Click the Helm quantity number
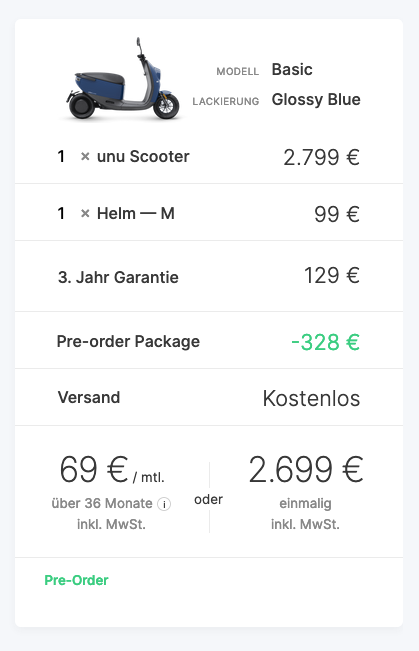This screenshot has height=651, width=419. pyautogui.click(x=61, y=213)
